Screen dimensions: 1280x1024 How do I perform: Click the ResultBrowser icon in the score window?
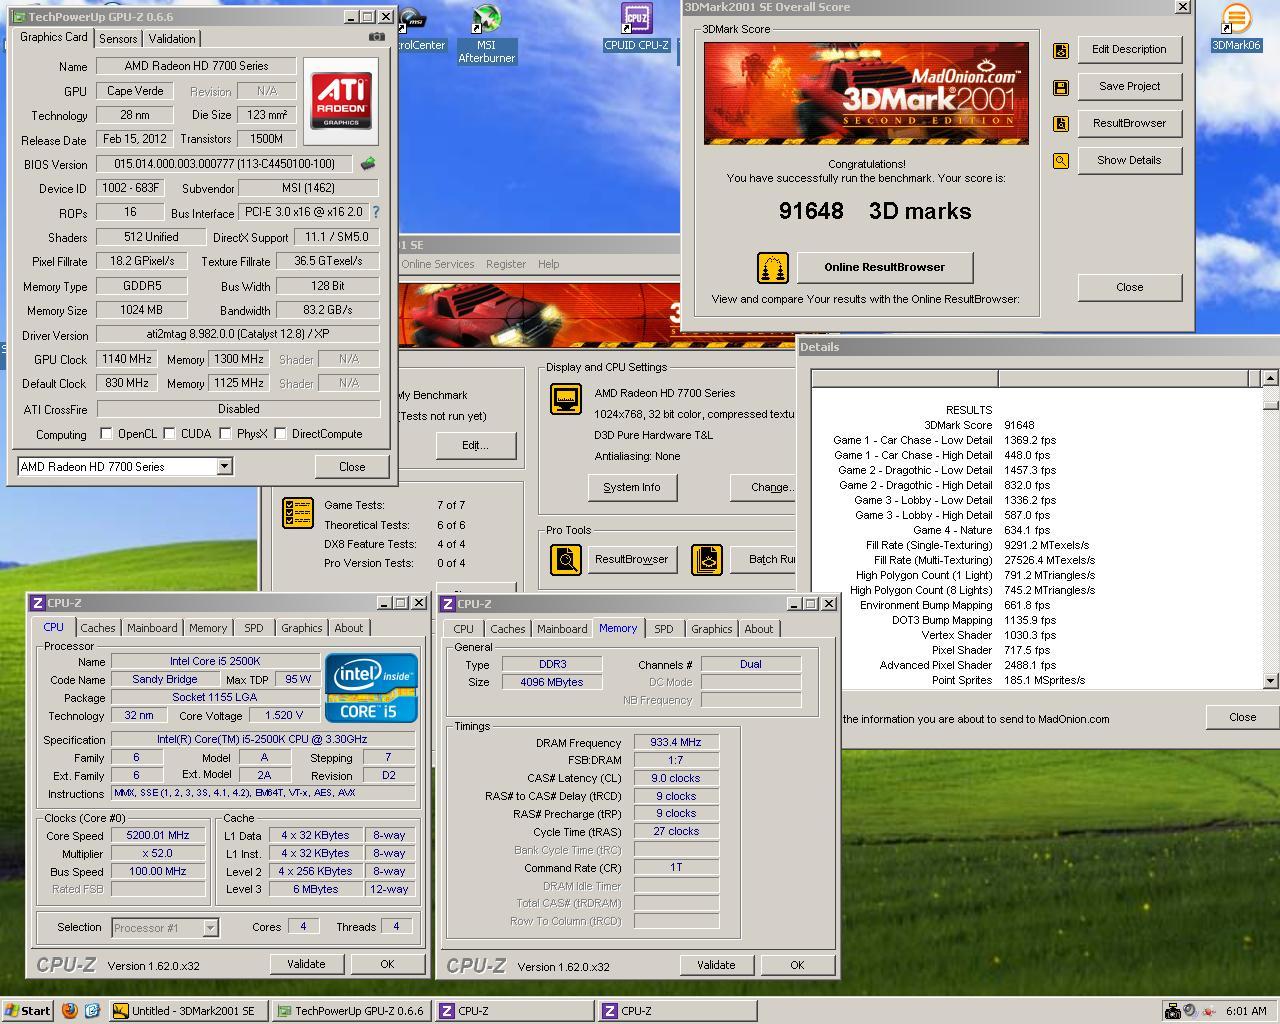[x=1061, y=124]
